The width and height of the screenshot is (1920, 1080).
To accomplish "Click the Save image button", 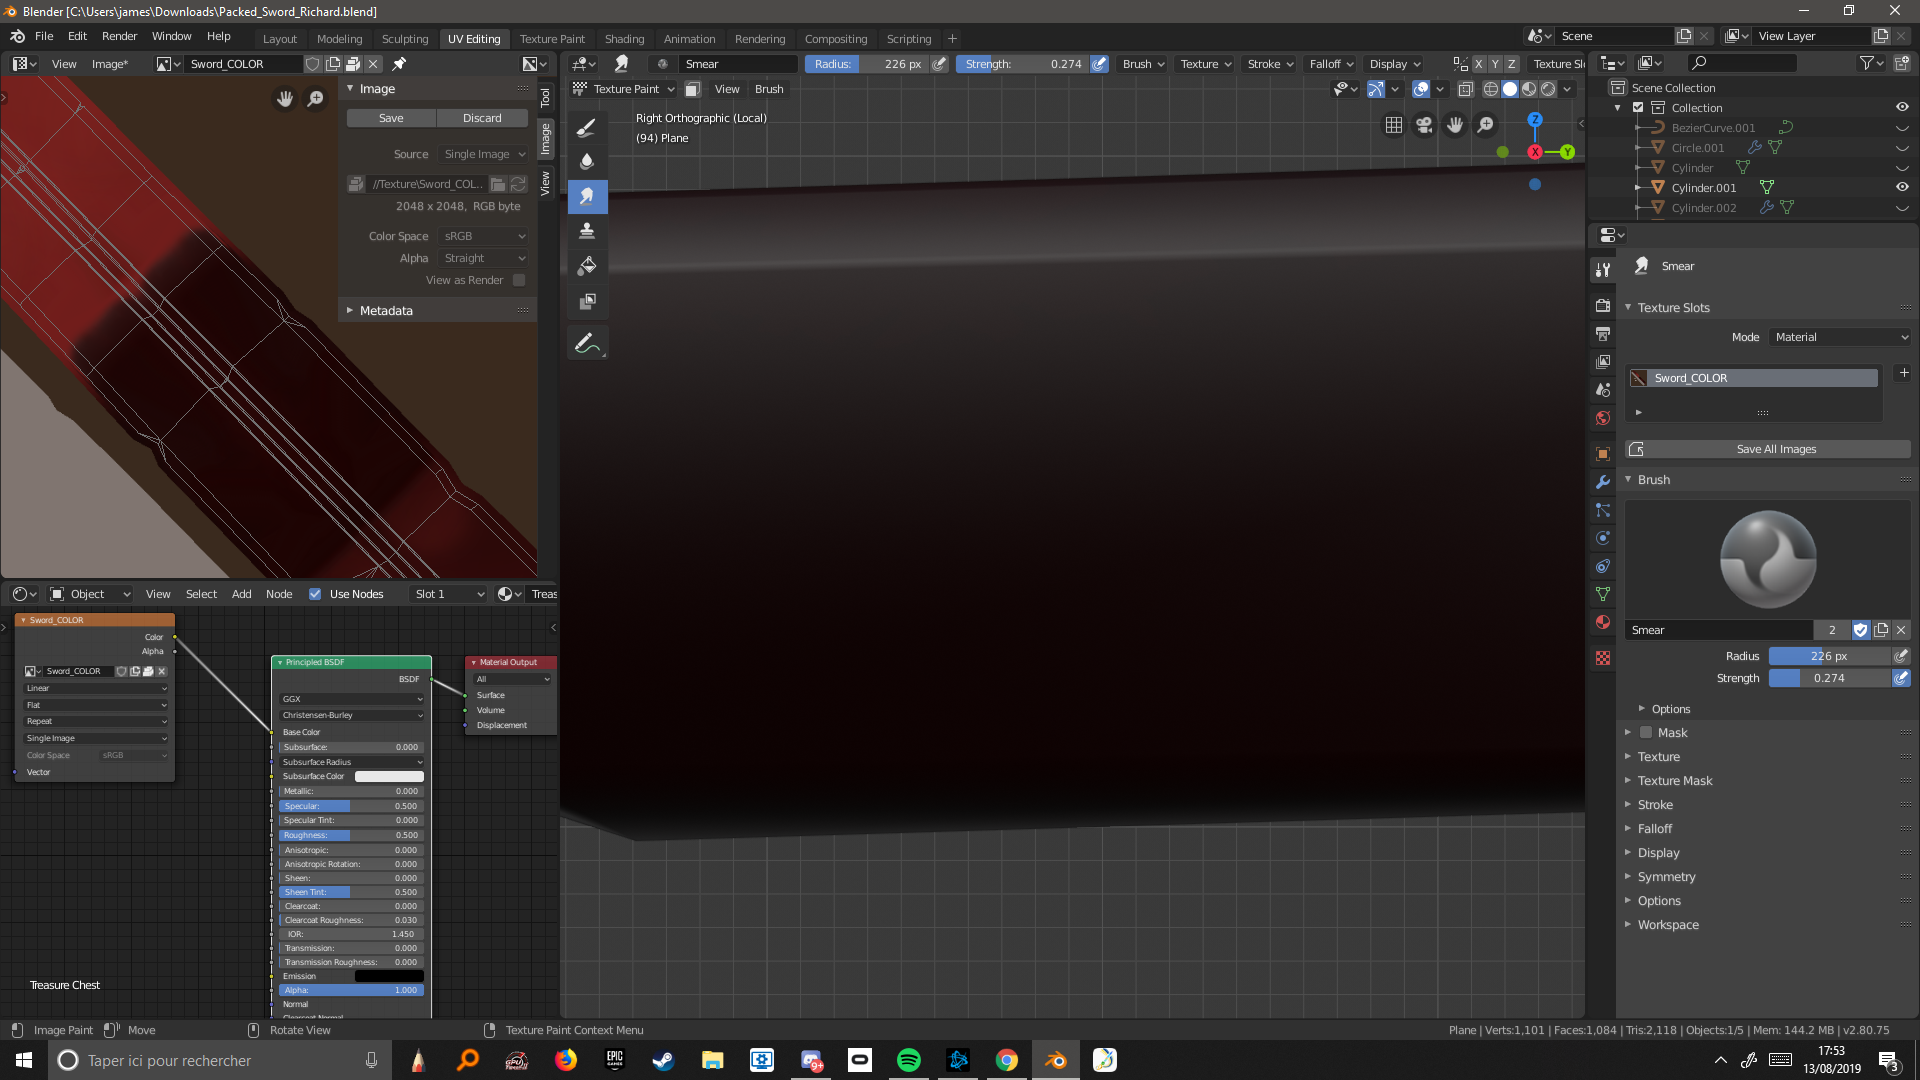I will pos(391,118).
